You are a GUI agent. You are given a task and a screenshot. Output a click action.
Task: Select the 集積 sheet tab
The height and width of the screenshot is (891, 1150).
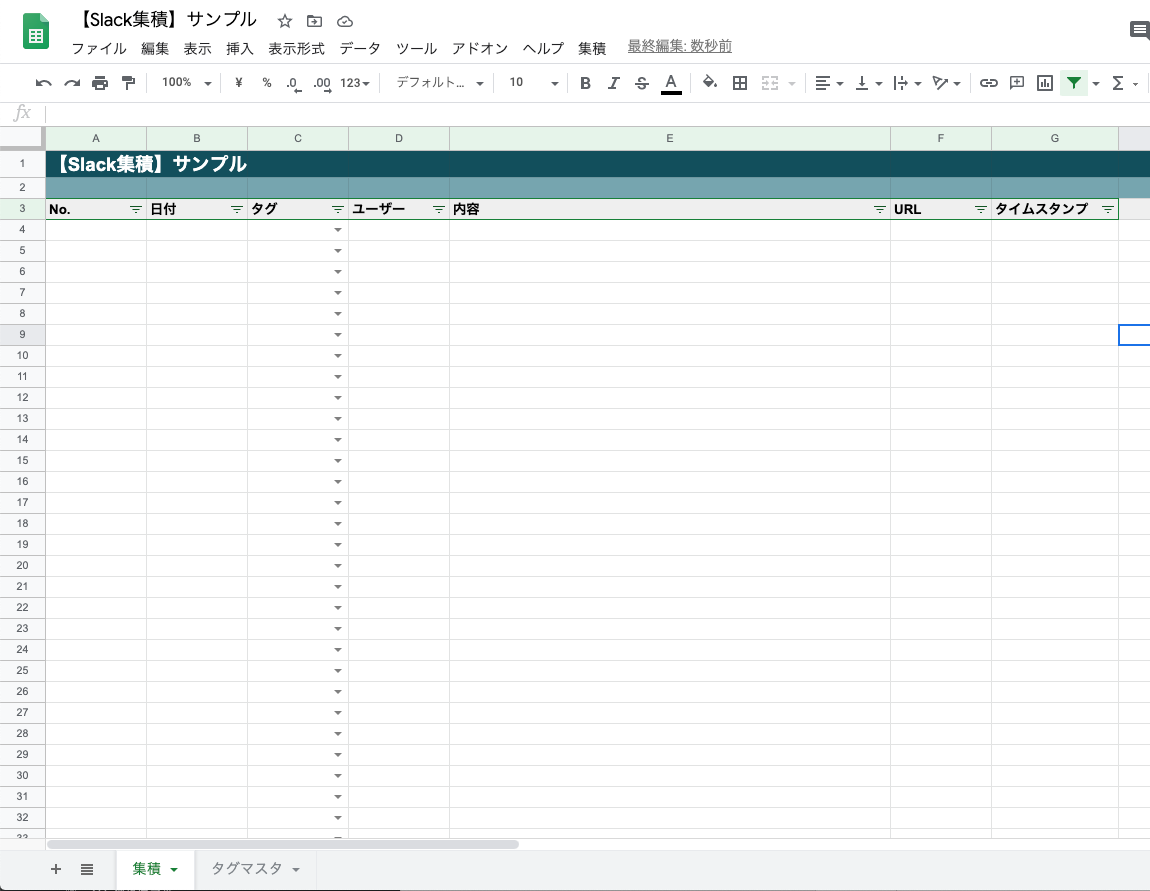pyautogui.click(x=155, y=869)
